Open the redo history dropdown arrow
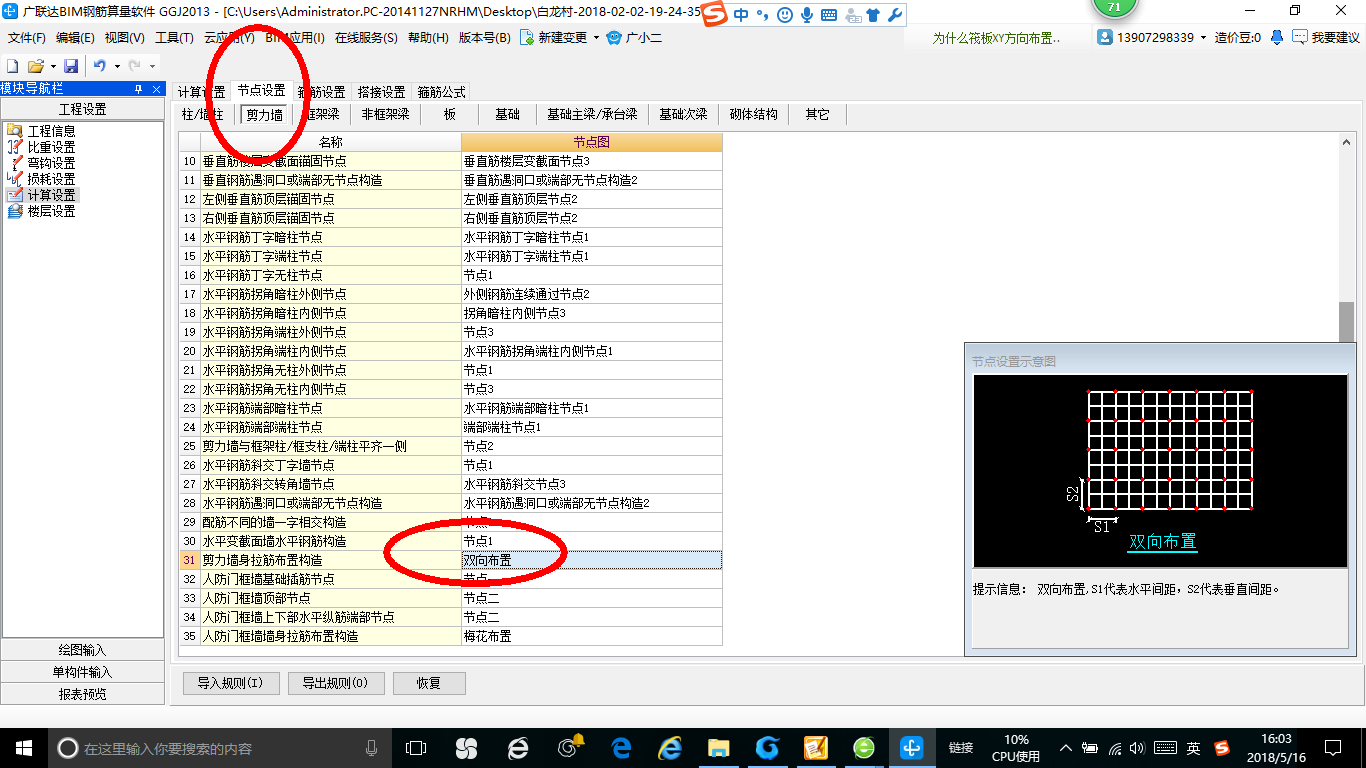The height and width of the screenshot is (768, 1366). click(x=152, y=66)
